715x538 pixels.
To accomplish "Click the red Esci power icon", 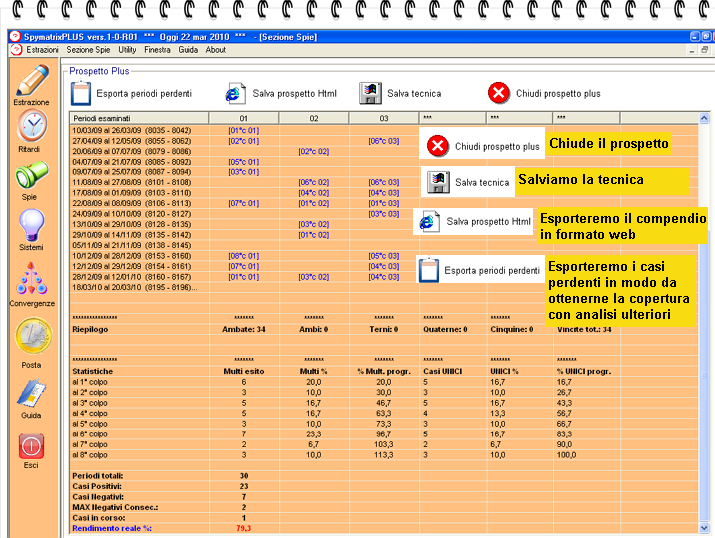I will coord(31,446).
